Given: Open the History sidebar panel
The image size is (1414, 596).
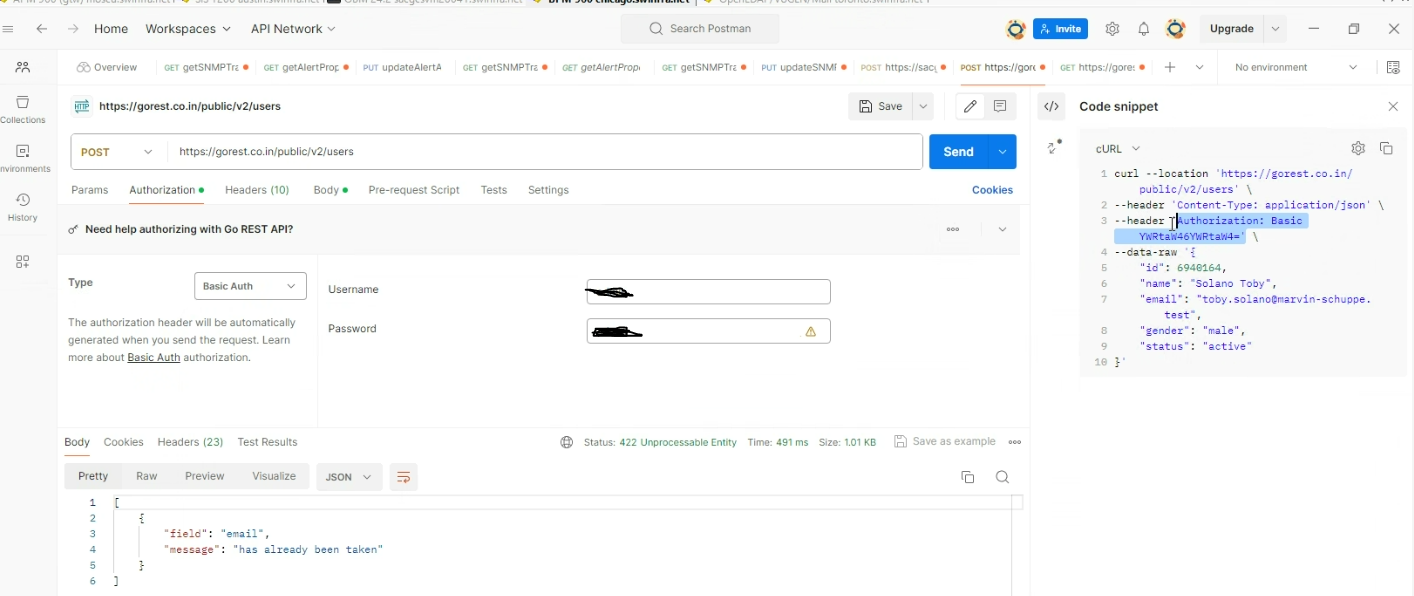Looking at the screenshot, I should point(23,207).
